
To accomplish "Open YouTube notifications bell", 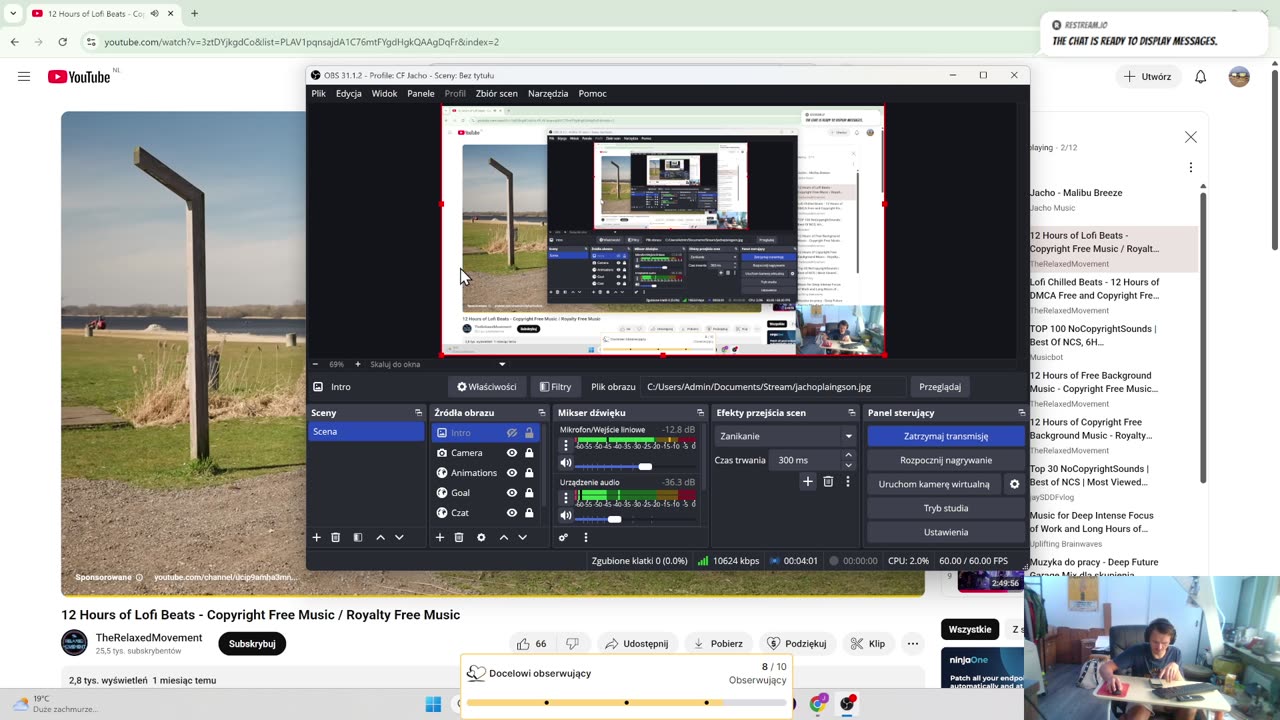I will (x=1200, y=76).
